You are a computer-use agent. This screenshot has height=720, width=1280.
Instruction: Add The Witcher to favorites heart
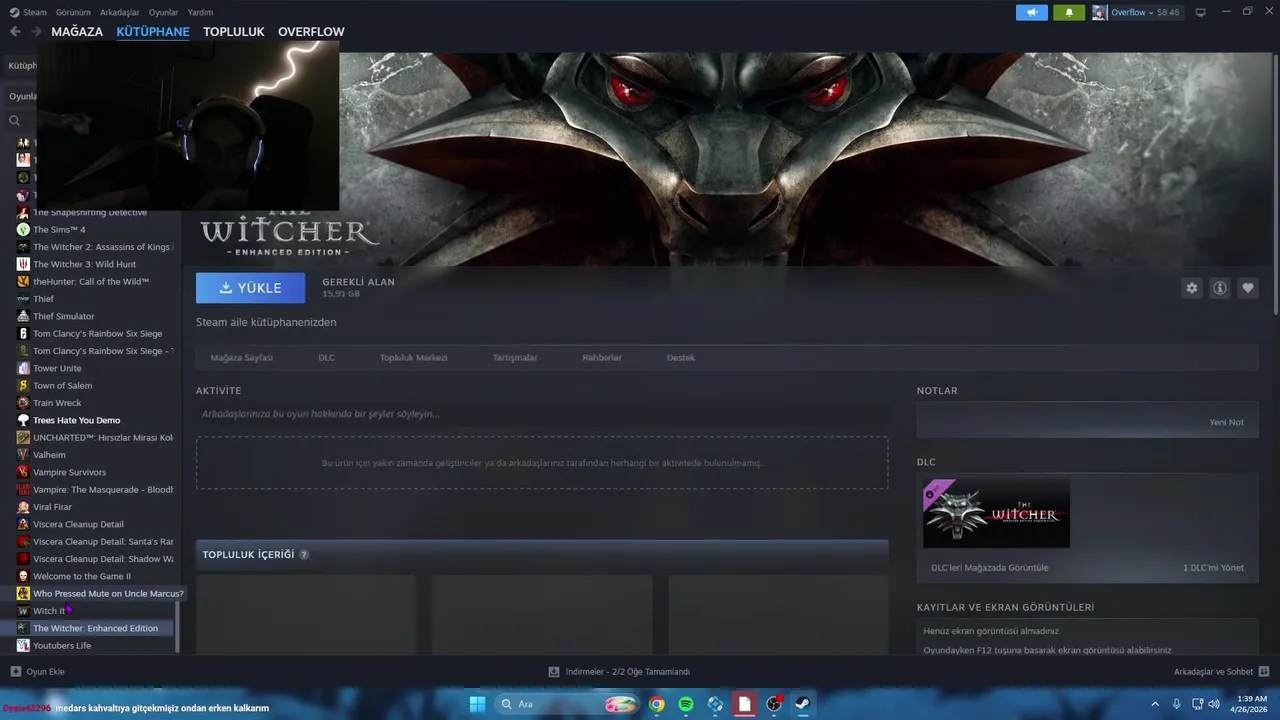point(1248,288)
